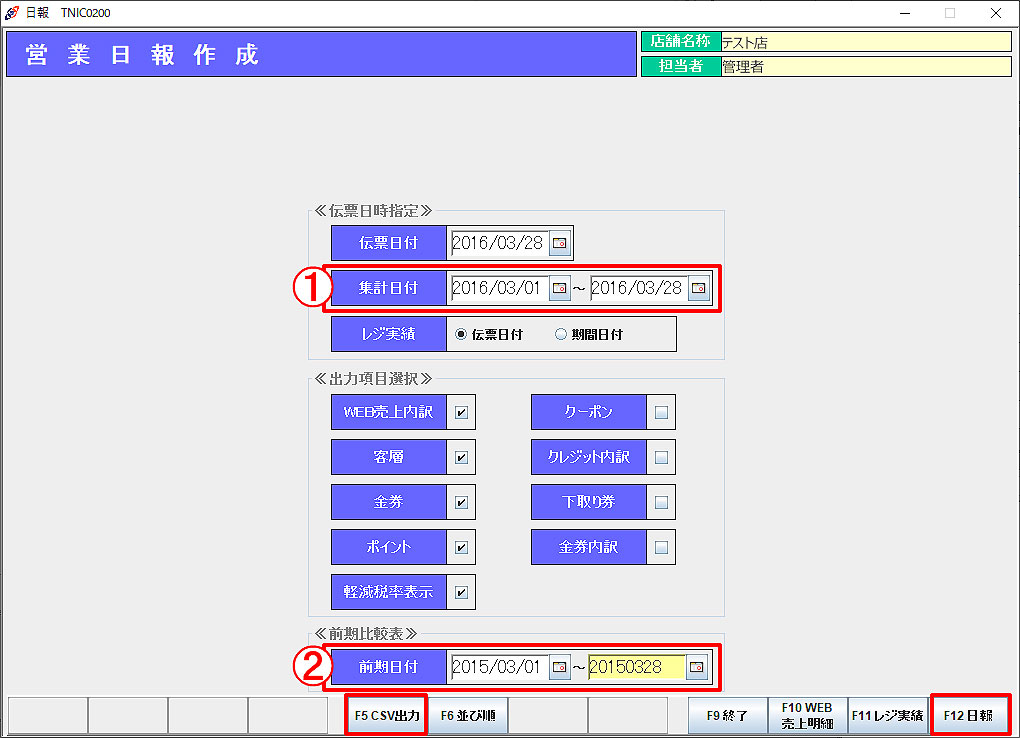Open calendar for 集計日付 start date

point(559,288)
